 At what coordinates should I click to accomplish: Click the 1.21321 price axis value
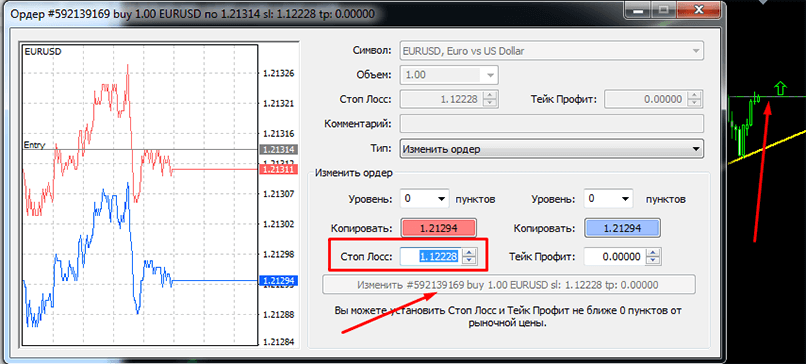coord(278,103)
